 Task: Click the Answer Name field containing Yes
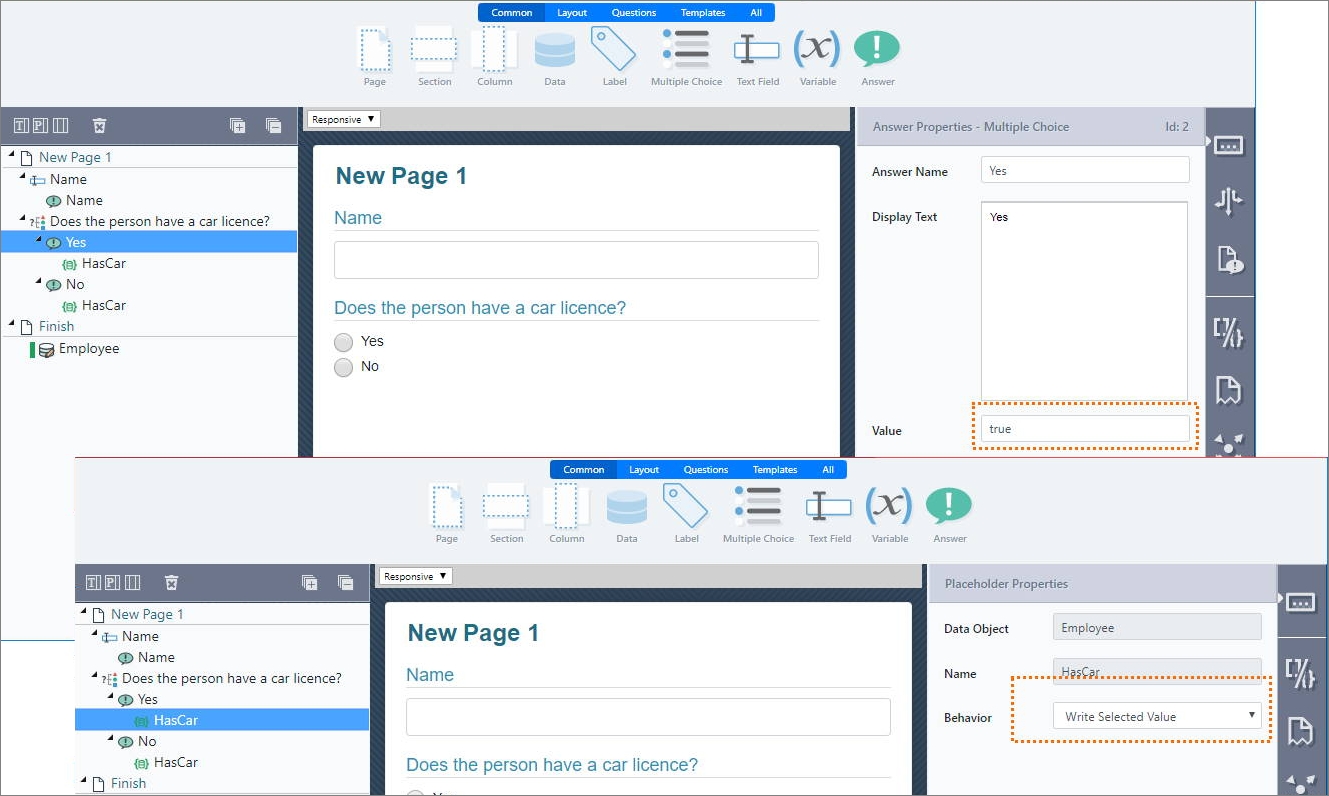click(x=1085, y=170)
